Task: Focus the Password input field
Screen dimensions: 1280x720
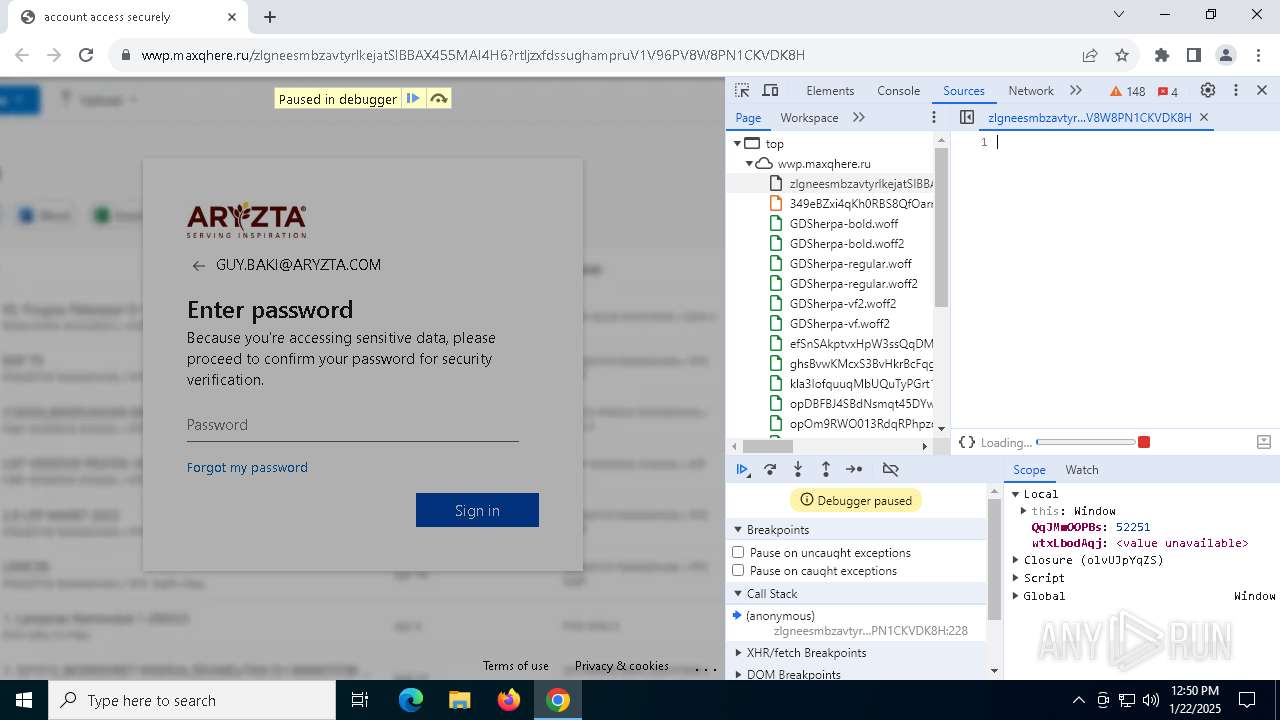Action: (352, 425)
